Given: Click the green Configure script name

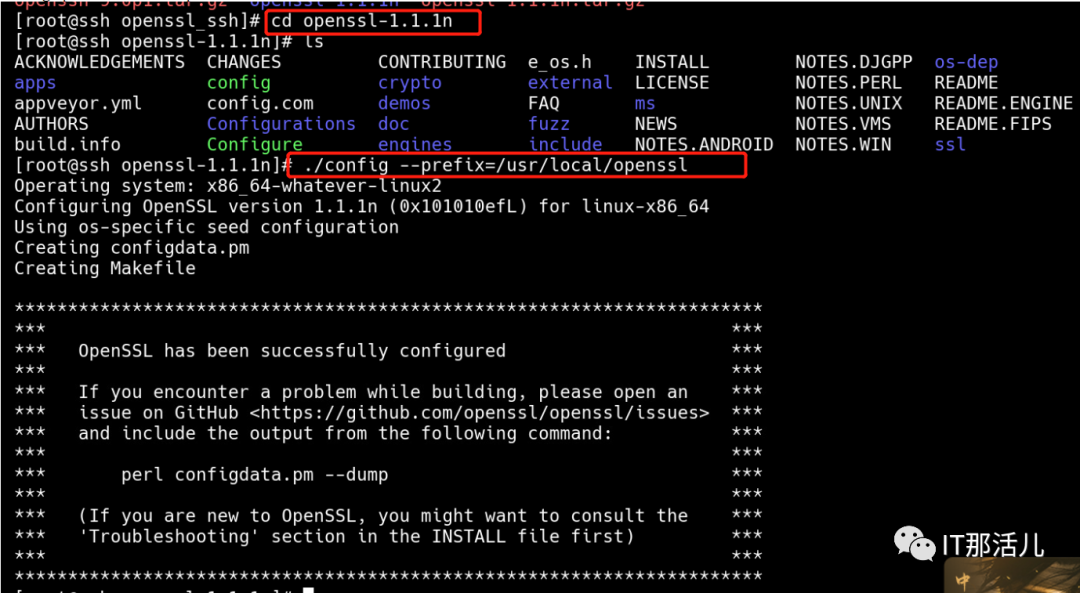Looking at the screenshot, I should coord(255,145).
